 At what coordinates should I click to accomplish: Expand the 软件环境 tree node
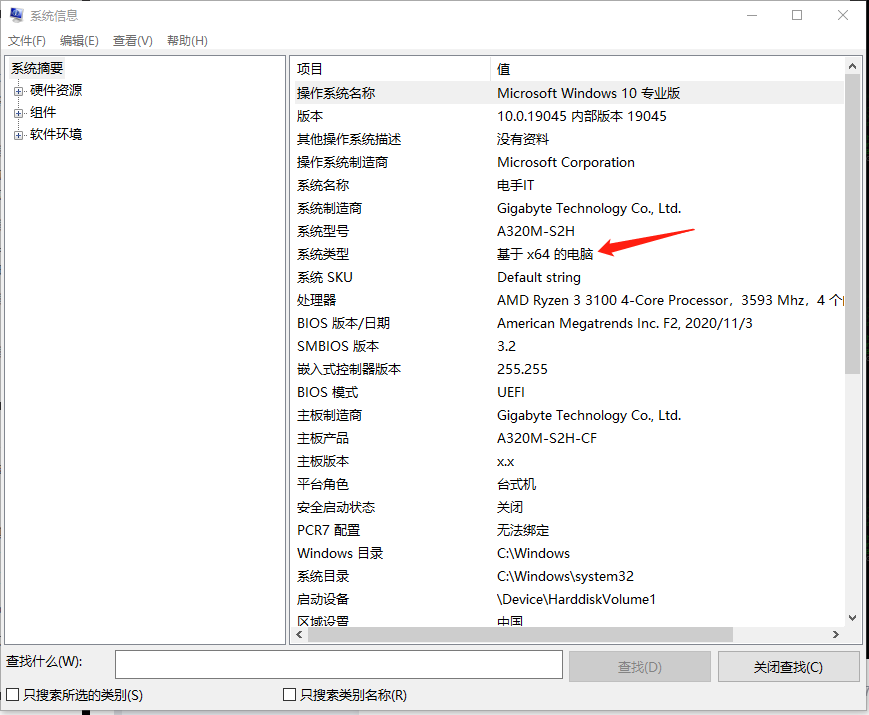[18, 135]
